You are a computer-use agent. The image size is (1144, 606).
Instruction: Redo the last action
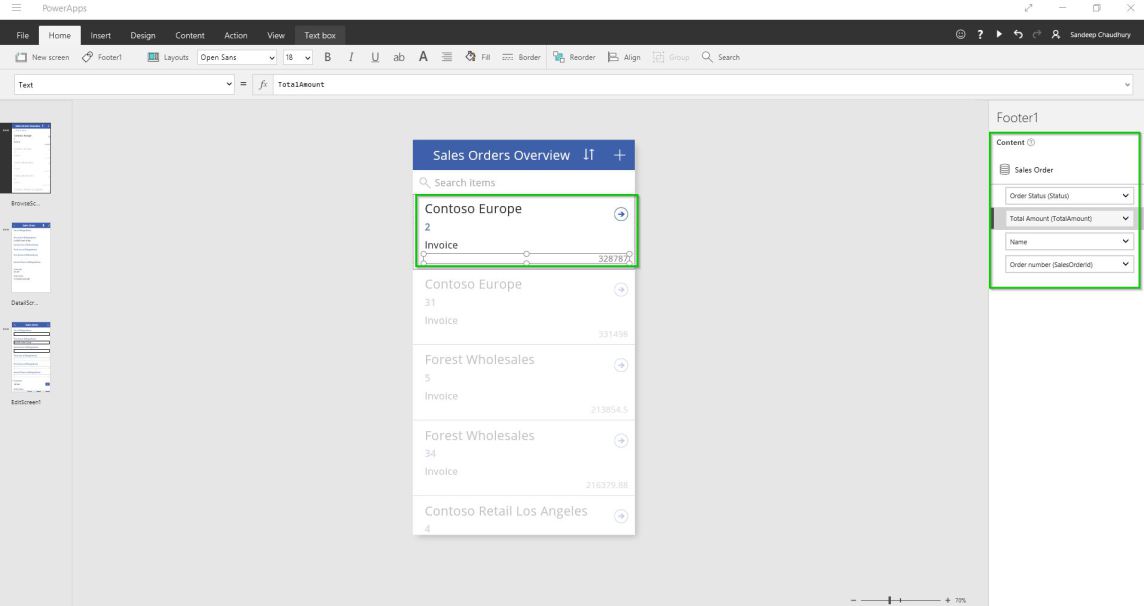coord(1037,34)
